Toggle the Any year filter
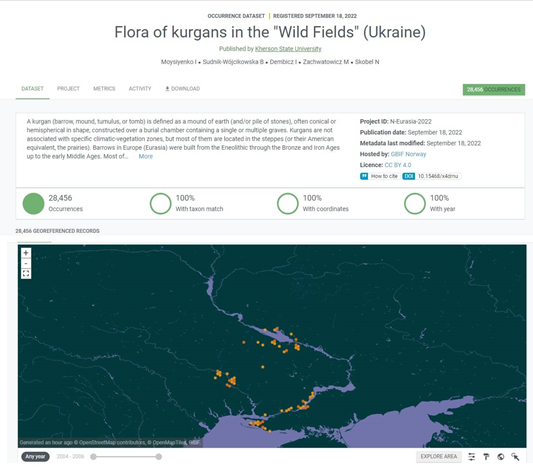The image size is (533, 470). pos(35,456)
